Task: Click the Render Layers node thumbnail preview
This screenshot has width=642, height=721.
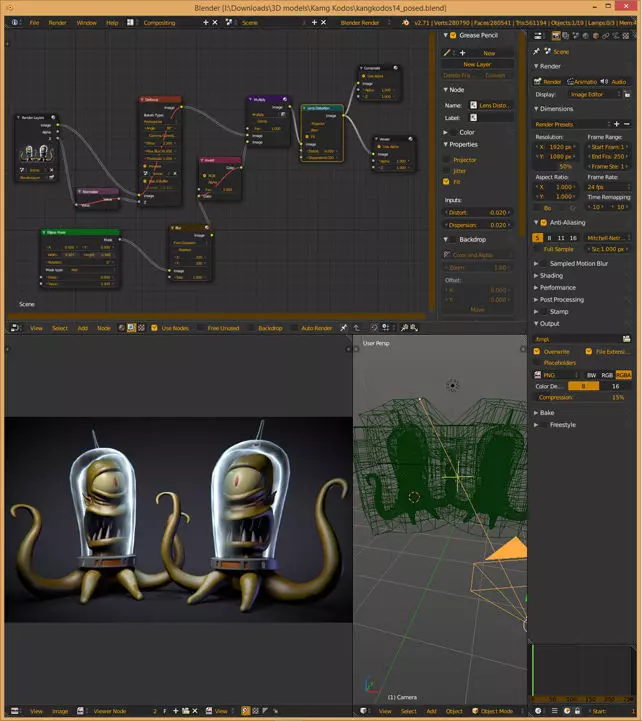Action: point(36,152)
